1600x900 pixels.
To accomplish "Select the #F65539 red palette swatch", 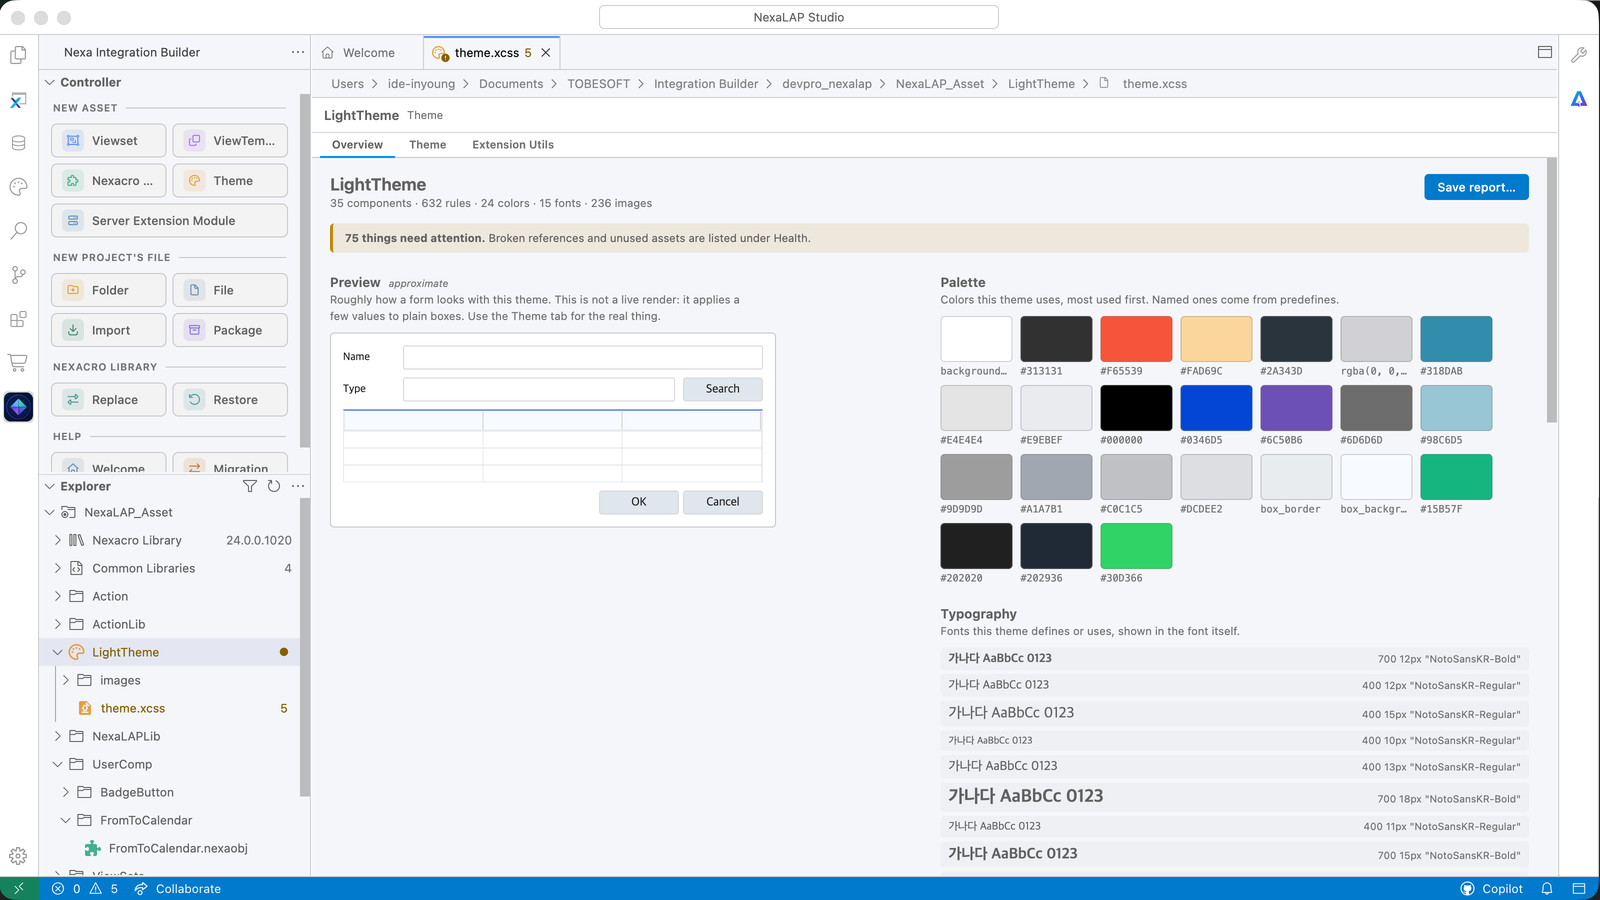I will (x=1136, y=339).
